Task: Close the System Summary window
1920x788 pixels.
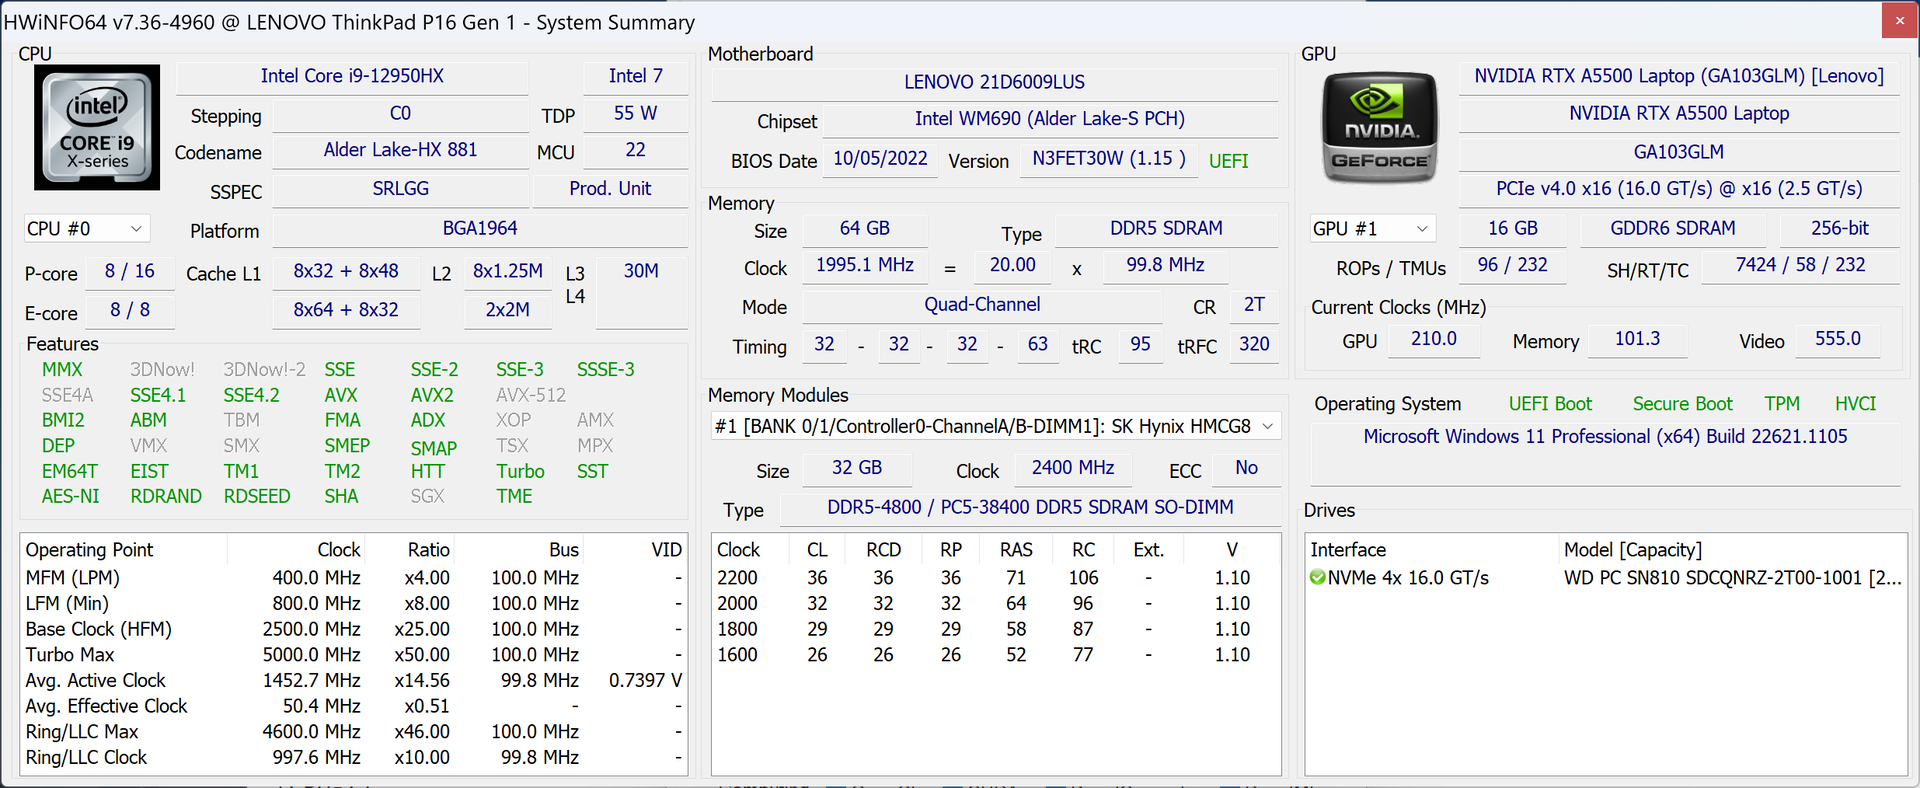Action: pos(1899,20)
